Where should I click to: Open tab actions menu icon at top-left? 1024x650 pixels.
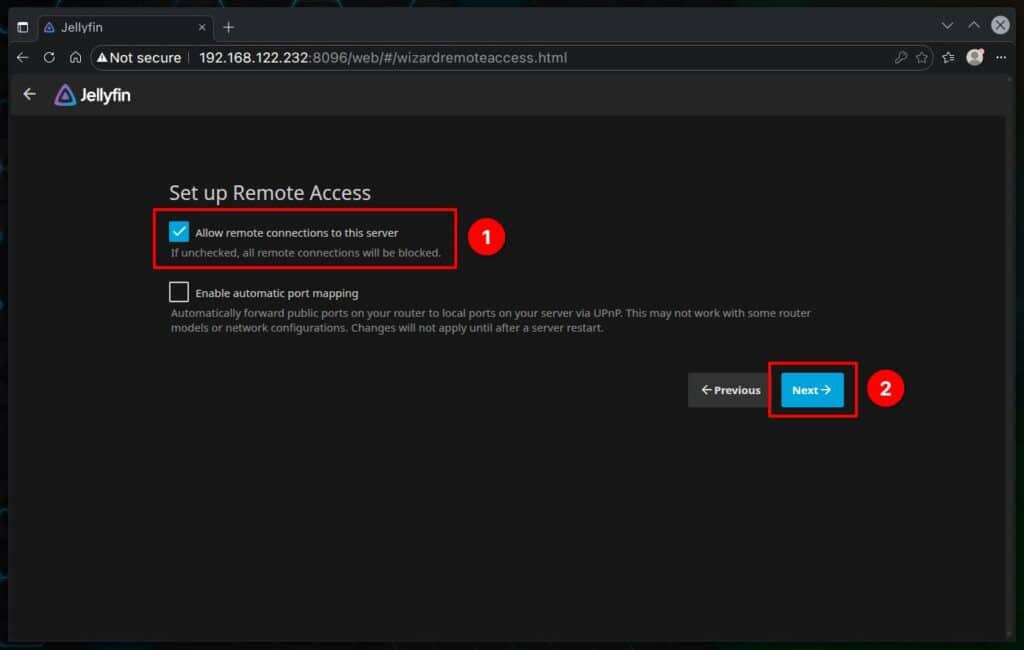pyautogui.click(x=23, y=27)
